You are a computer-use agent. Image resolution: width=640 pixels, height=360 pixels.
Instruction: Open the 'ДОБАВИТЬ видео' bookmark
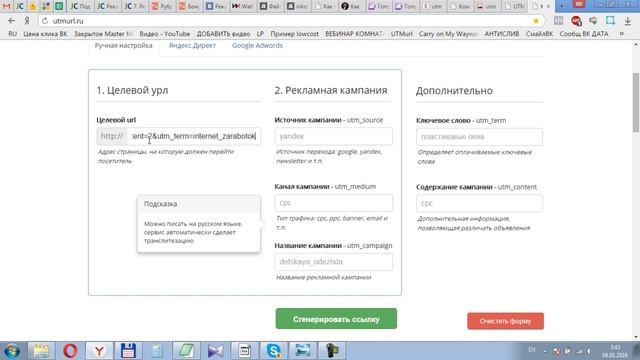point(223,34)
